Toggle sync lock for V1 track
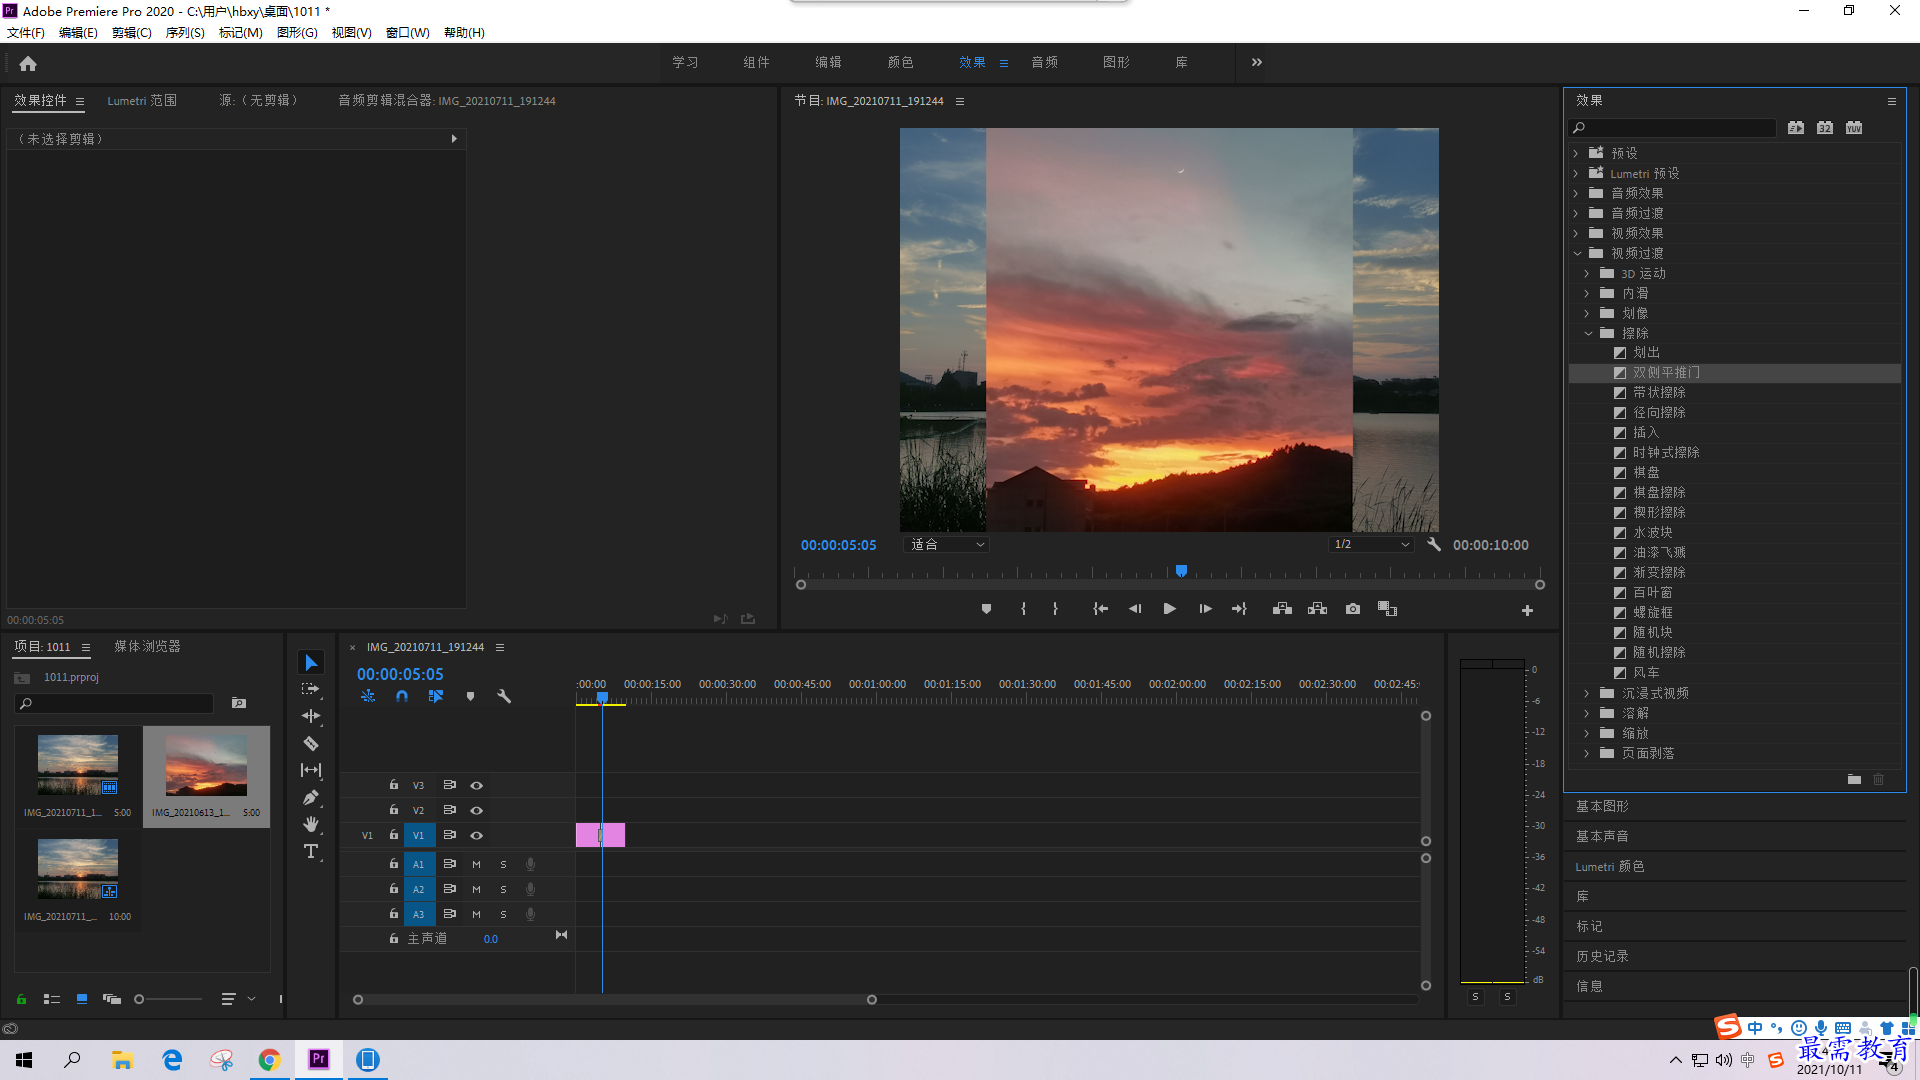The image size is (1920, 1080). click(449, 835)
